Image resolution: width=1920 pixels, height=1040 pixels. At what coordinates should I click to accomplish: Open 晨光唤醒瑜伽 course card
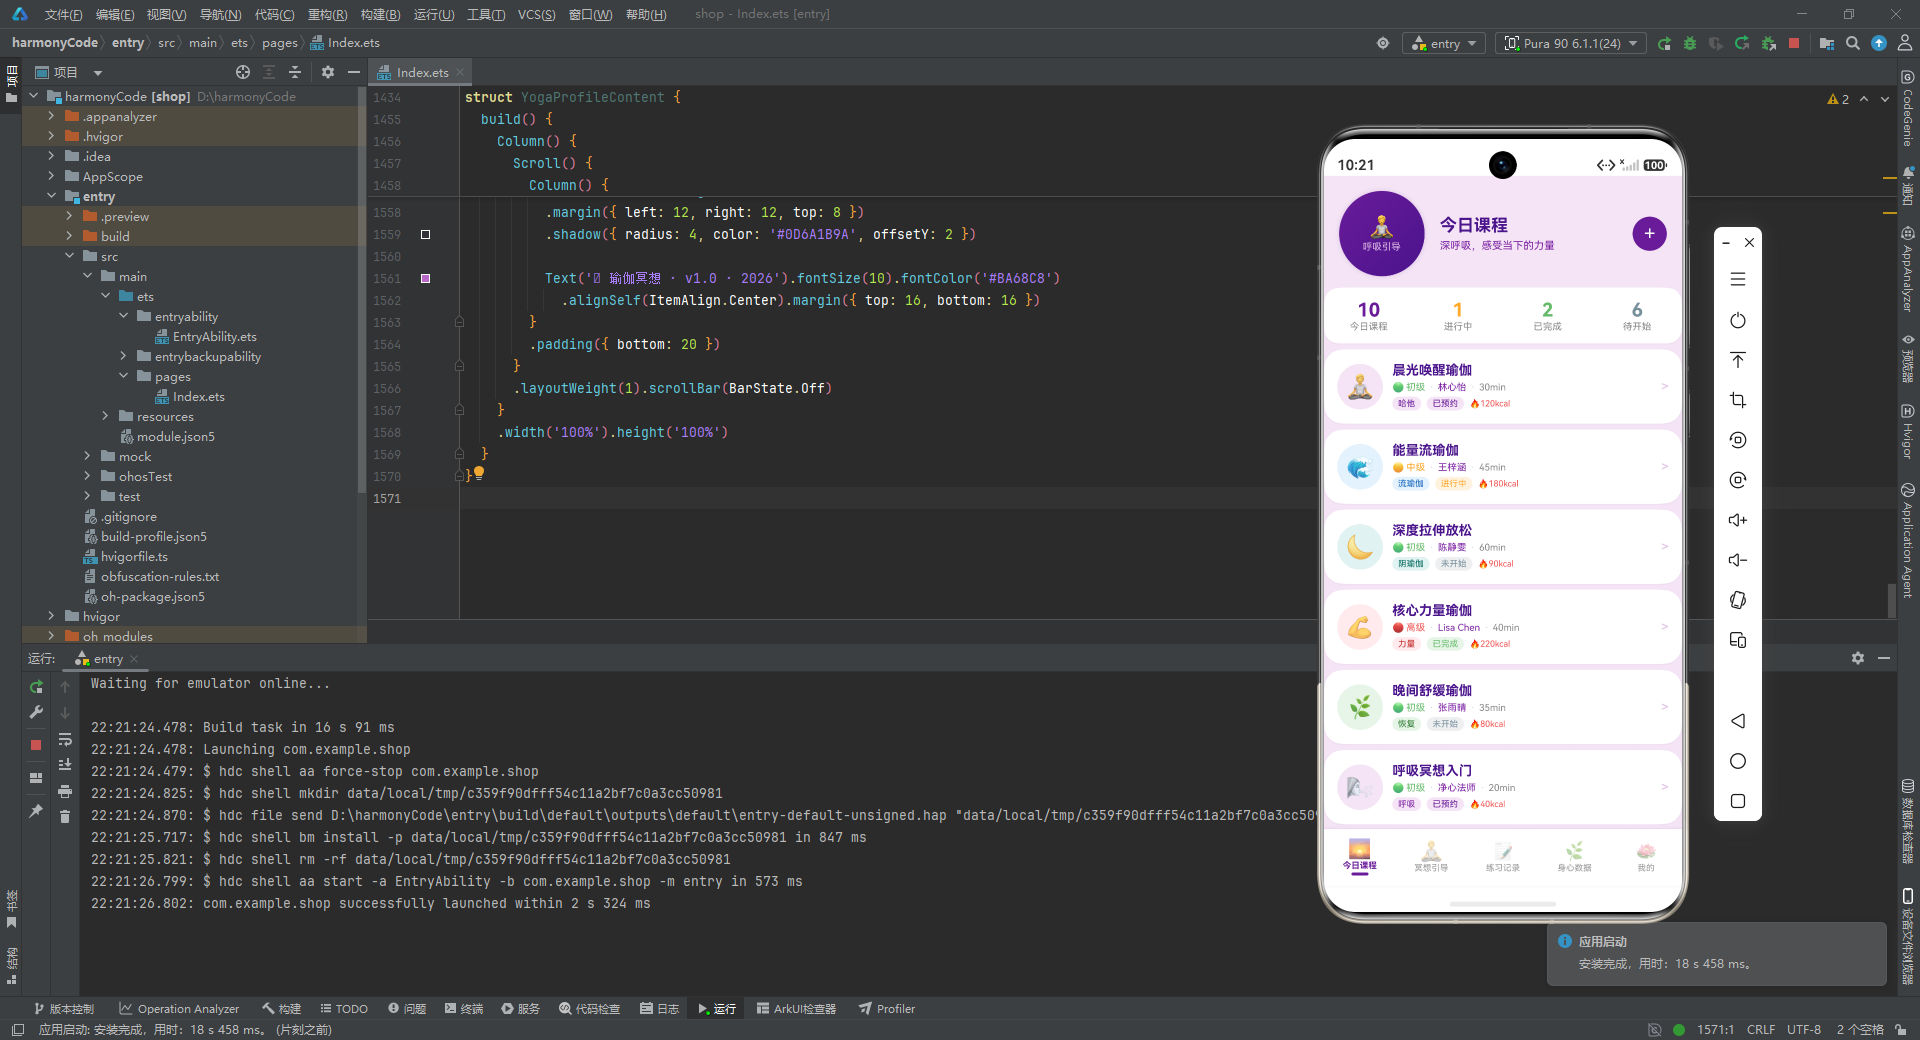point(1502,386)
